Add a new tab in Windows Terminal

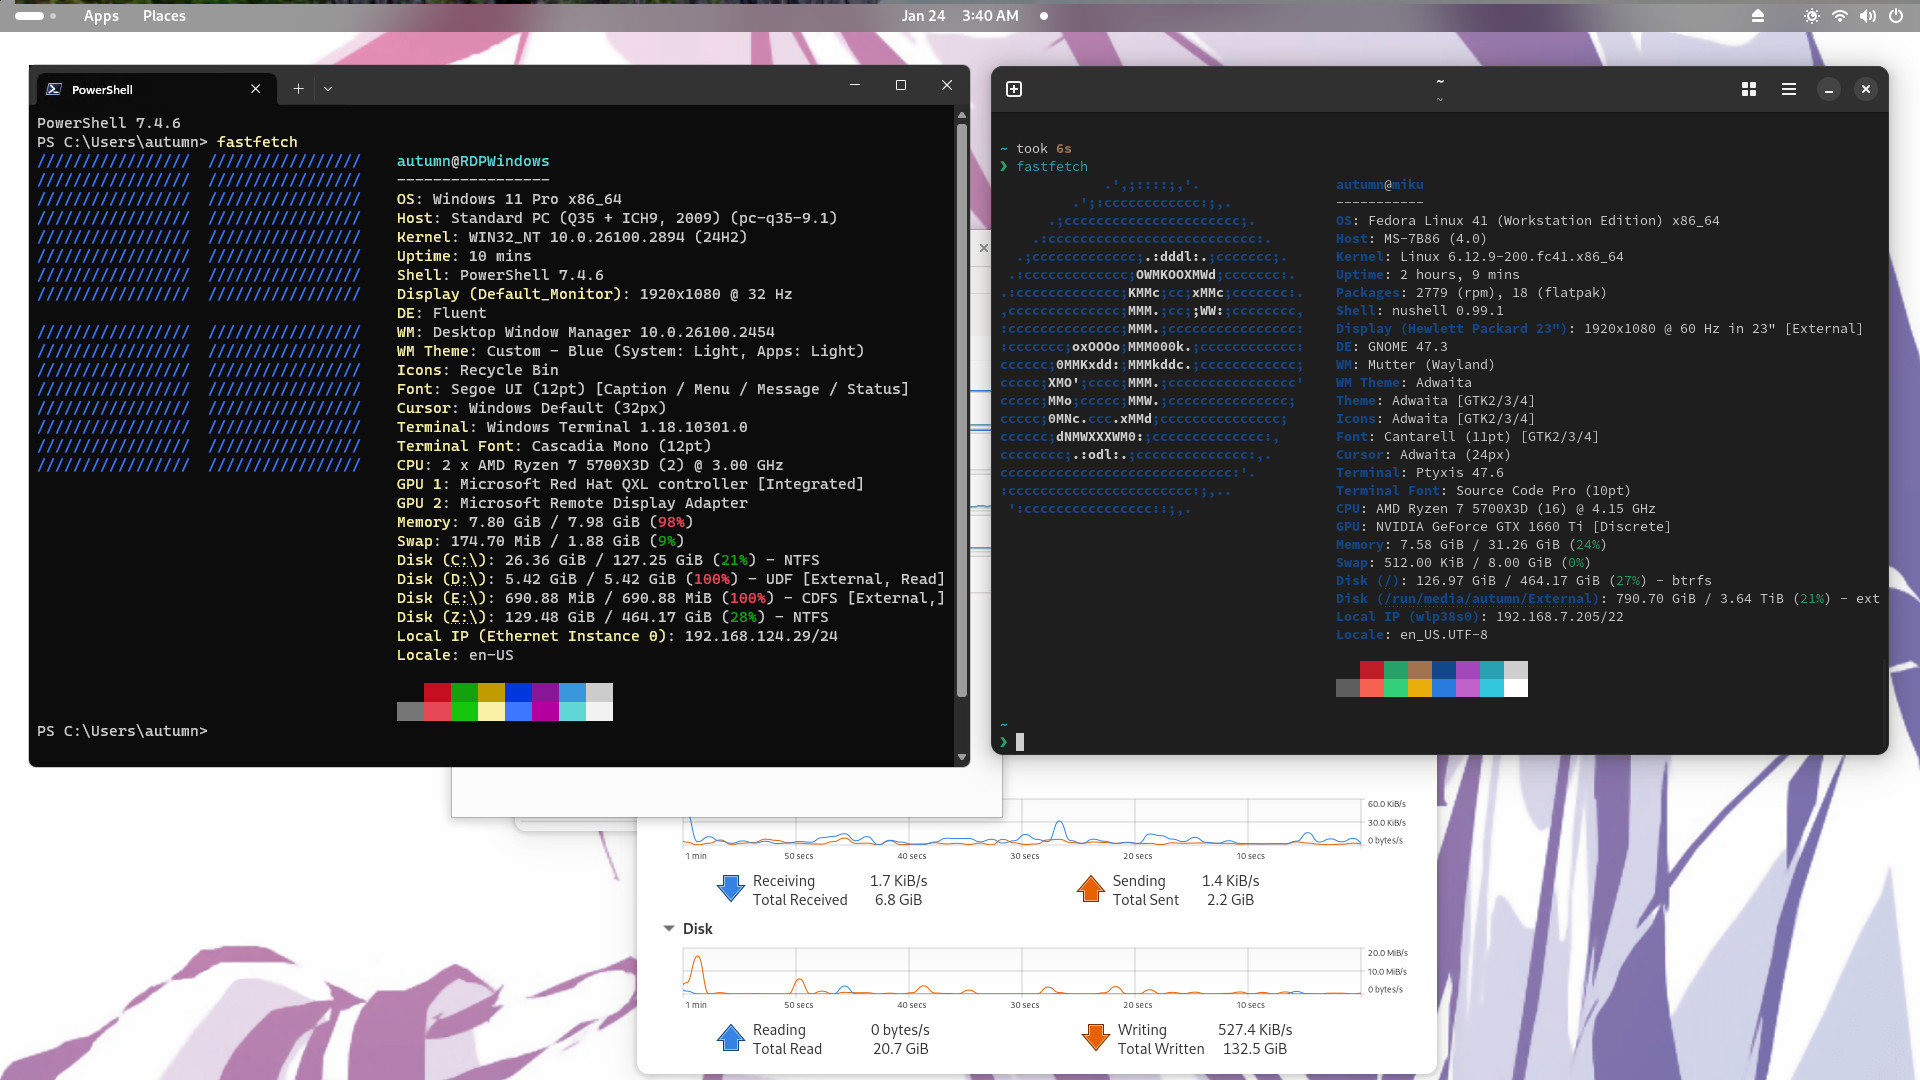(298, 89)
